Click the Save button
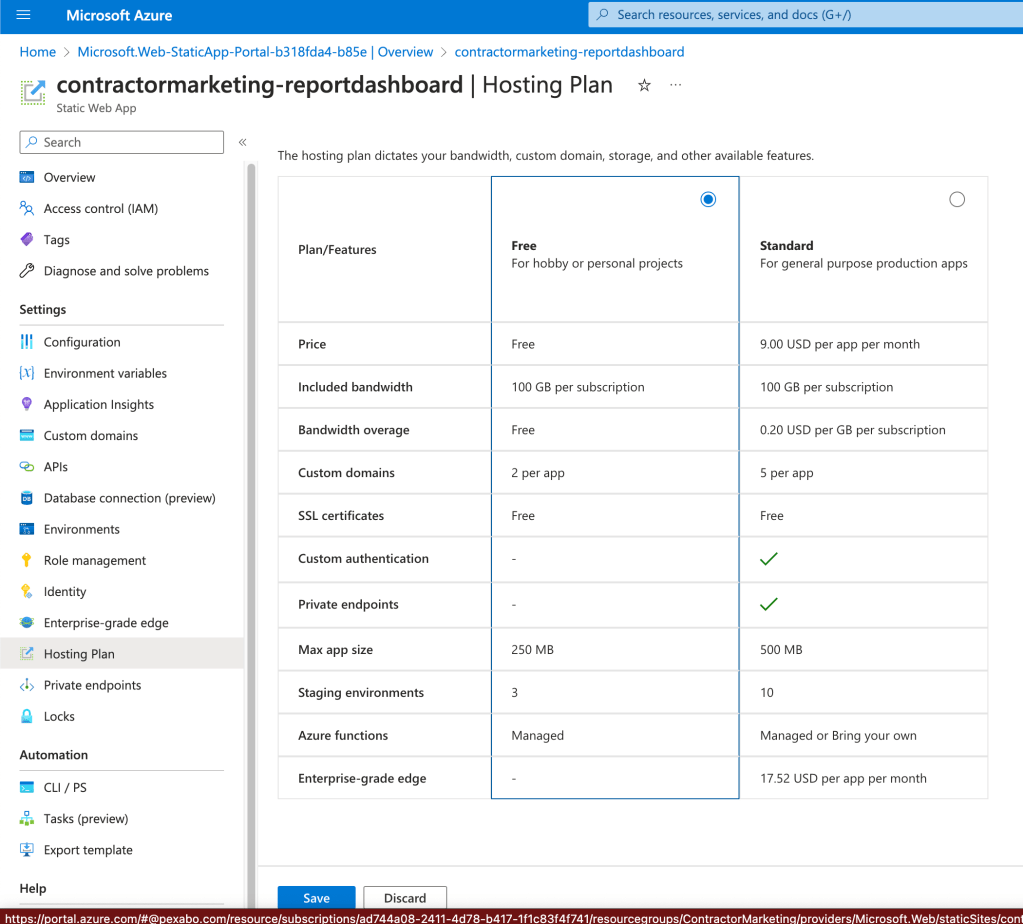Viewport: 1023px width, 924px height. coord(316,897)
